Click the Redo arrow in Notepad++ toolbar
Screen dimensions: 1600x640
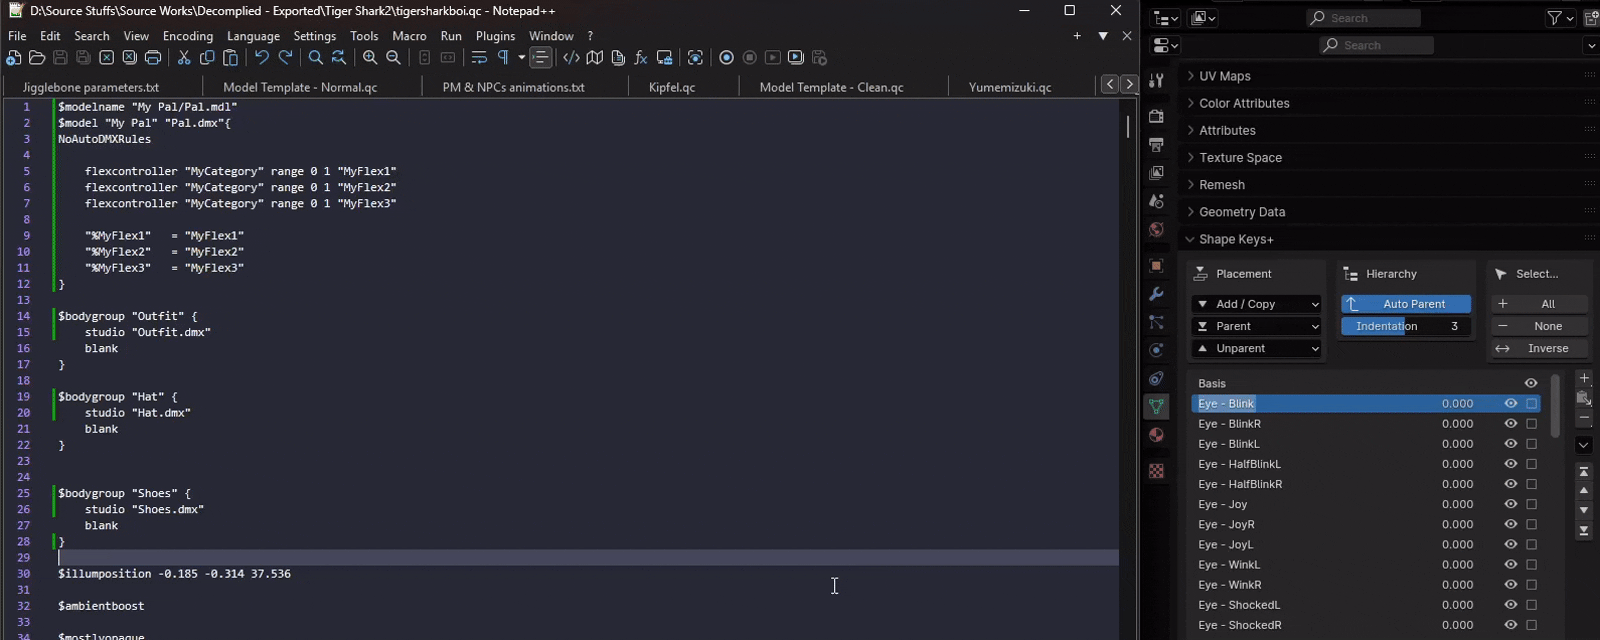tap(285, 58)
